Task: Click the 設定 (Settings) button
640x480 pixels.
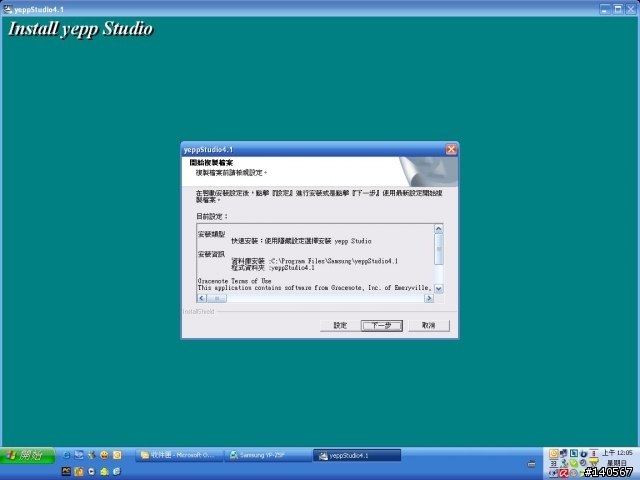Action: coord(340,325)
